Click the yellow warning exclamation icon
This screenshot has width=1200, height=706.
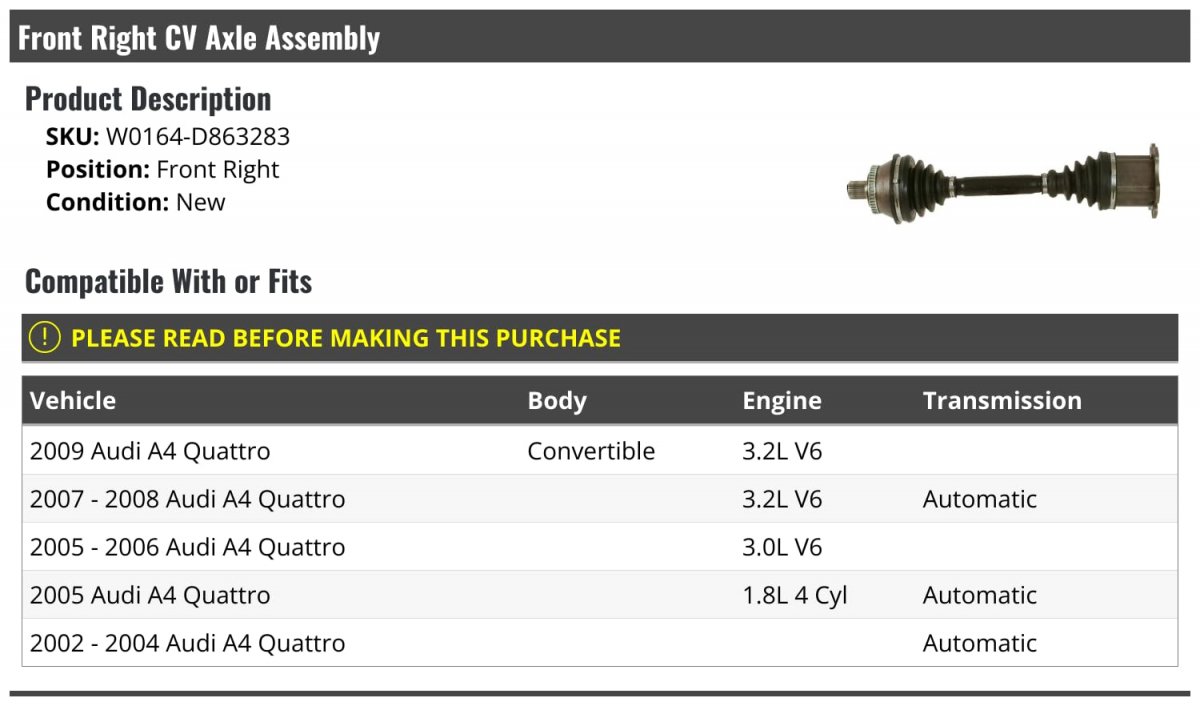[45, 338]
